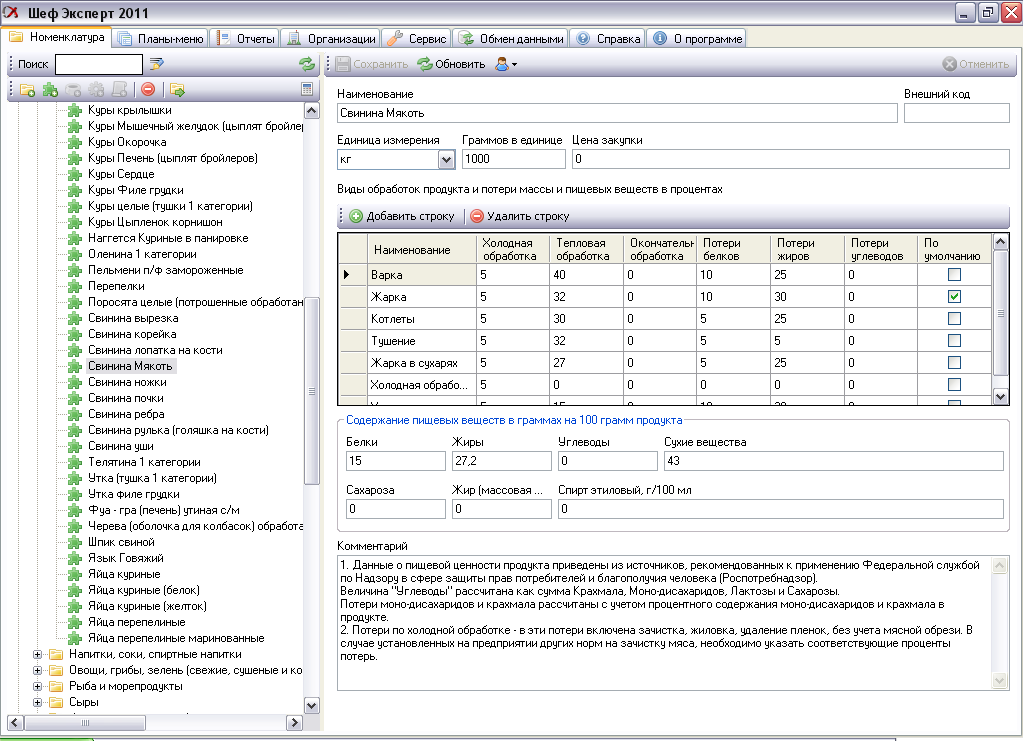Image resolution: width=1023 pixels, height=741 pixels.
Task: Click the red delete icon in tree toolbar
Action: point(148,90)
